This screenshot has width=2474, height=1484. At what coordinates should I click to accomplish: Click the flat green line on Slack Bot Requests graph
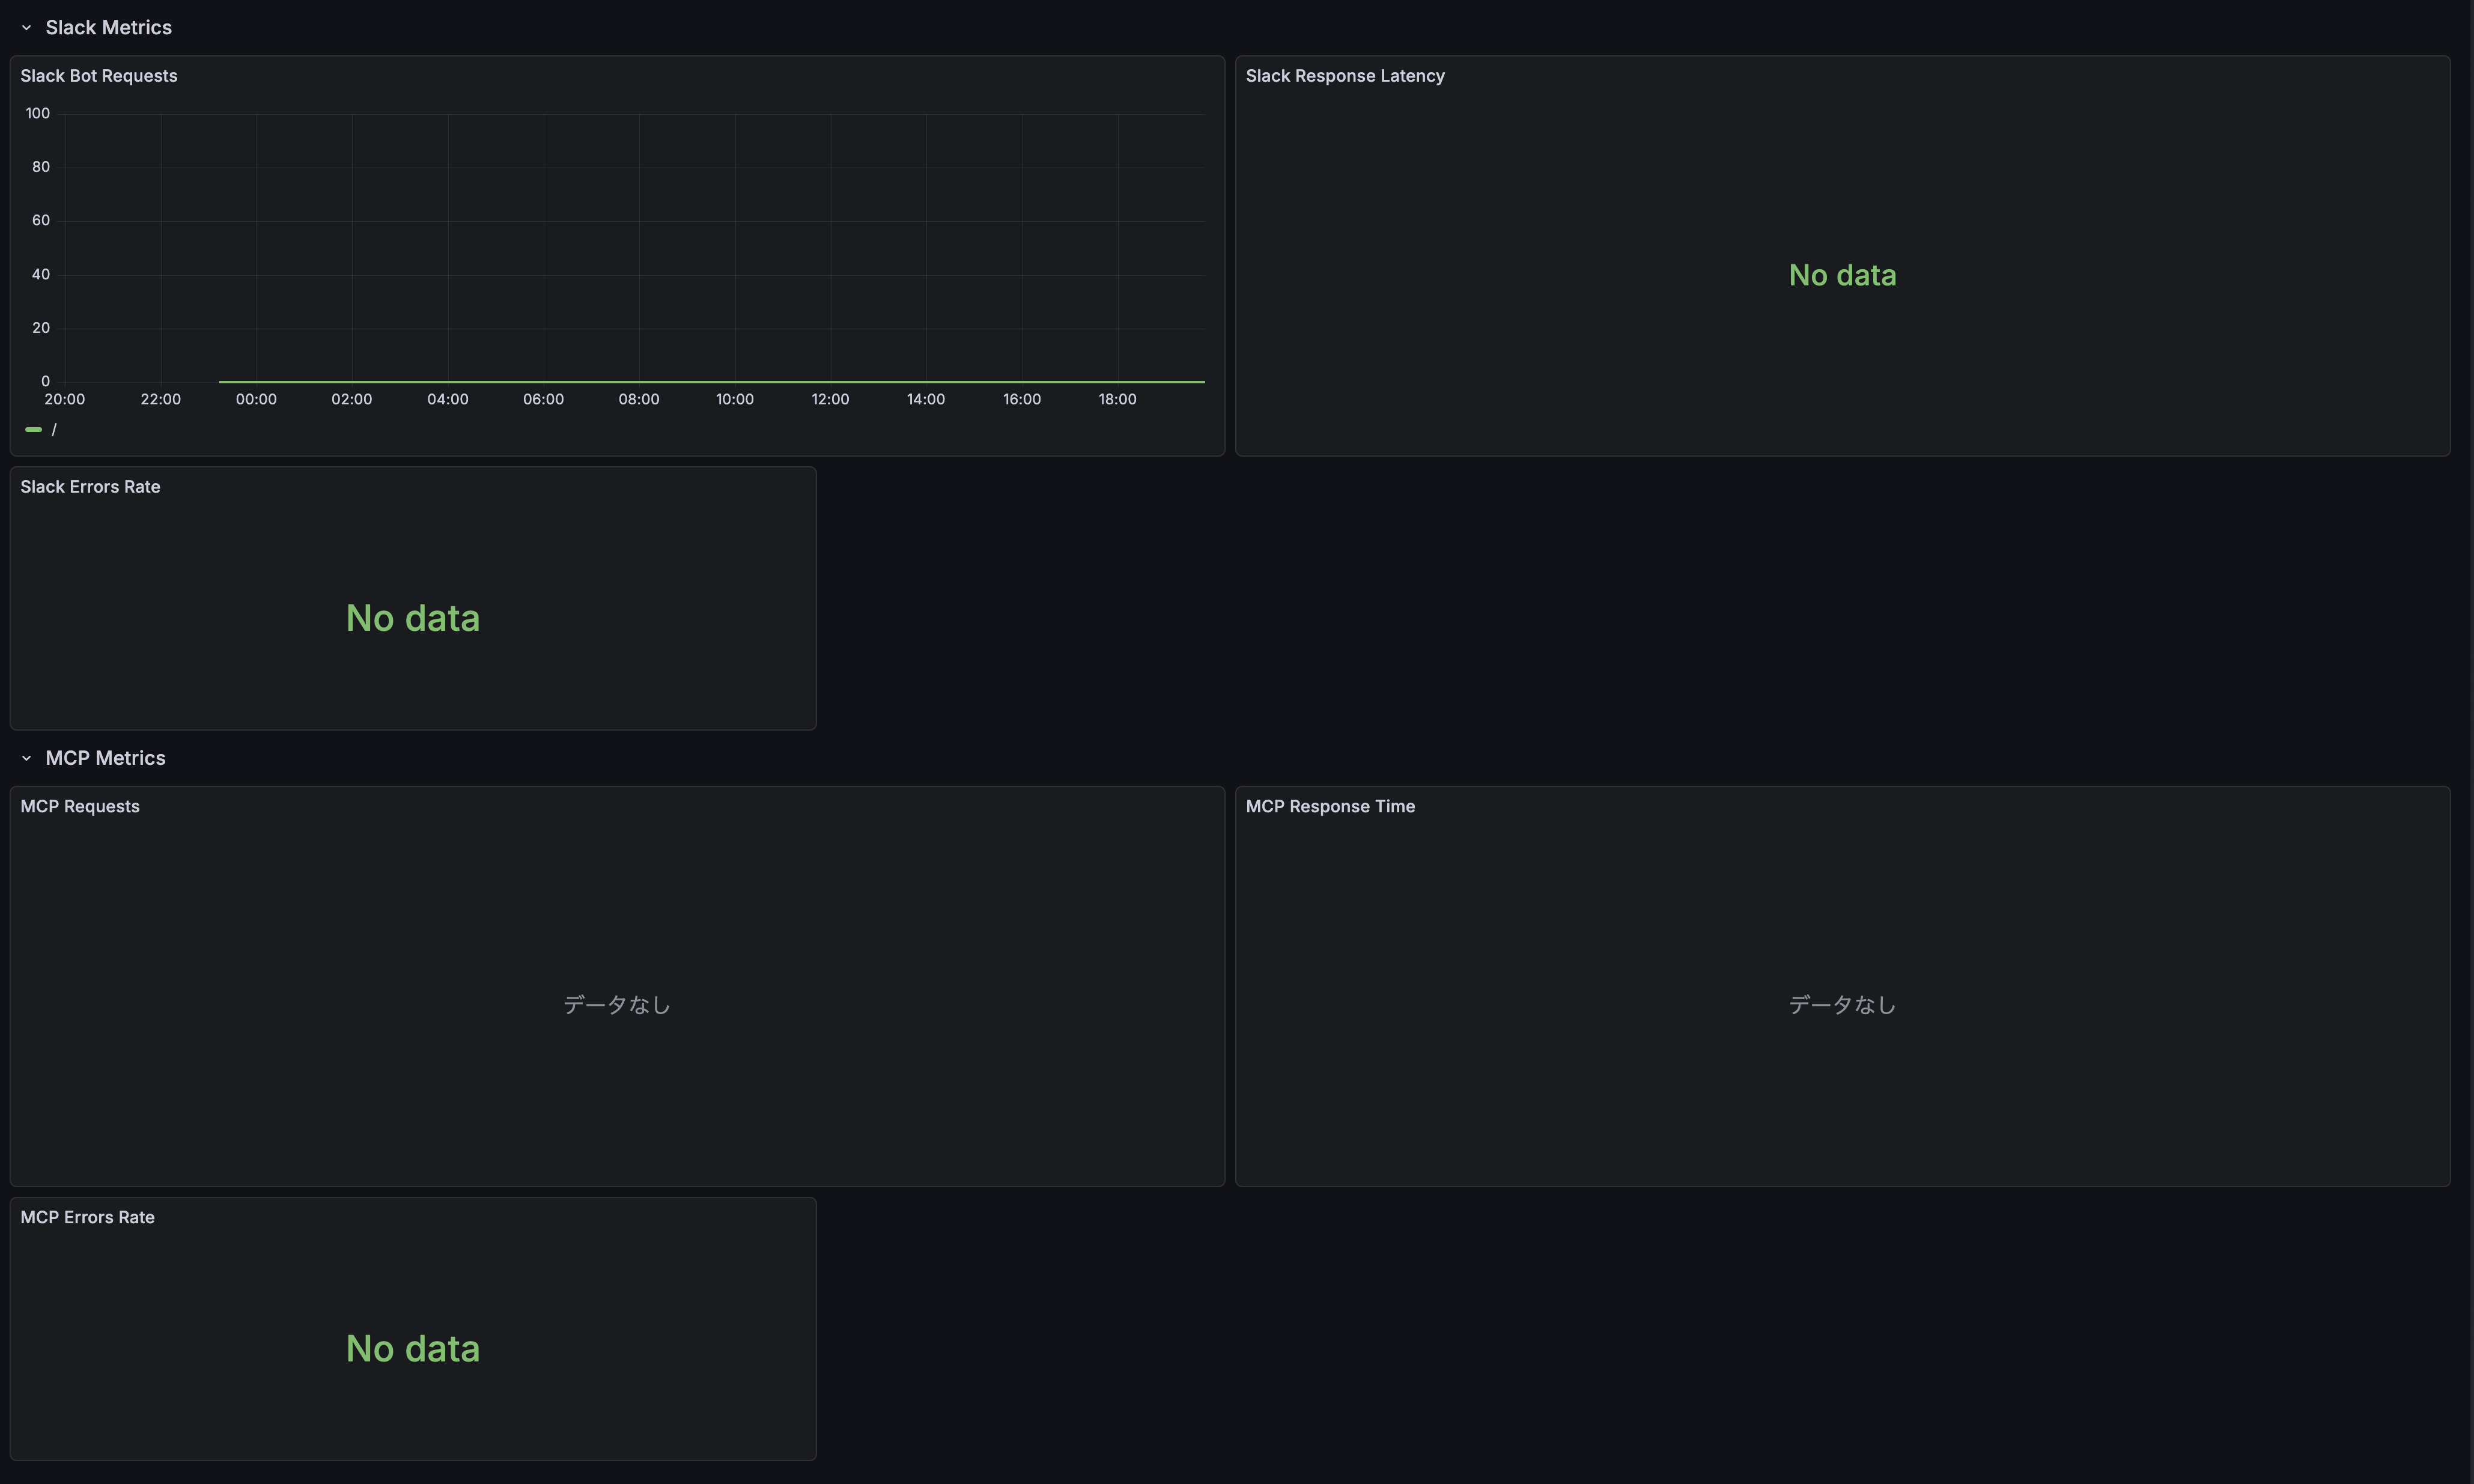tap(700, 382)
